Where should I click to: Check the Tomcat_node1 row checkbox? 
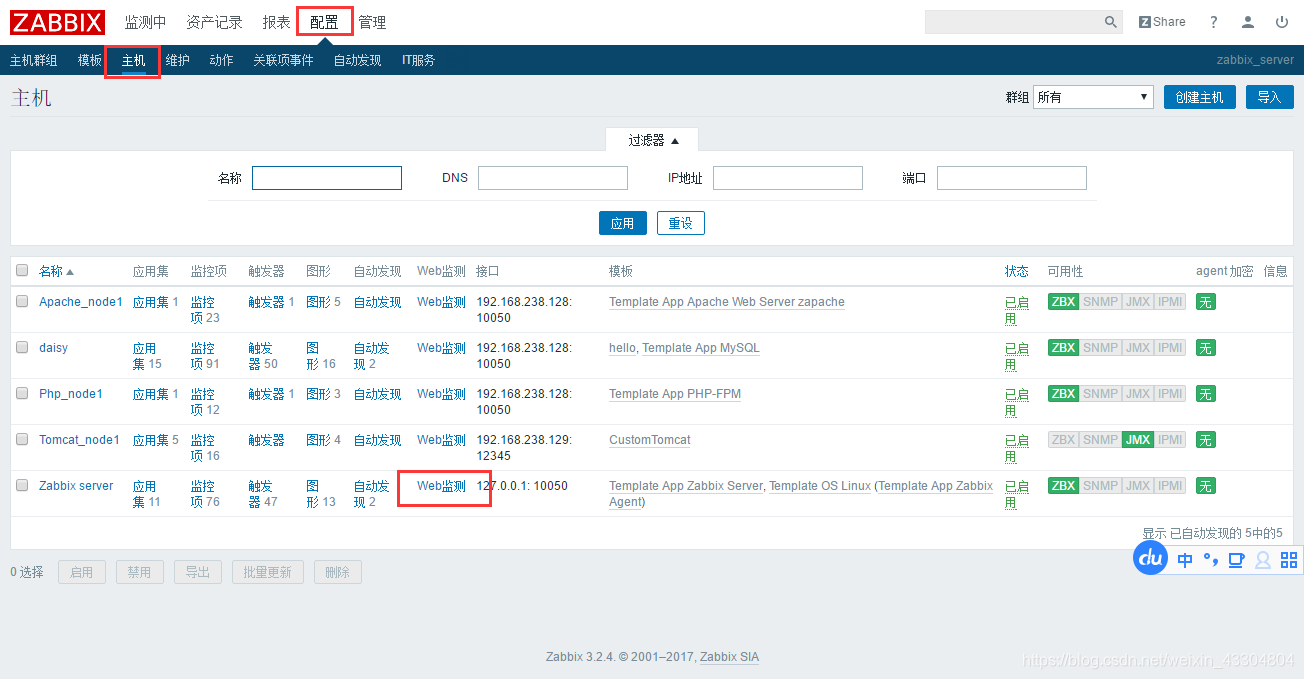point(22,439)
